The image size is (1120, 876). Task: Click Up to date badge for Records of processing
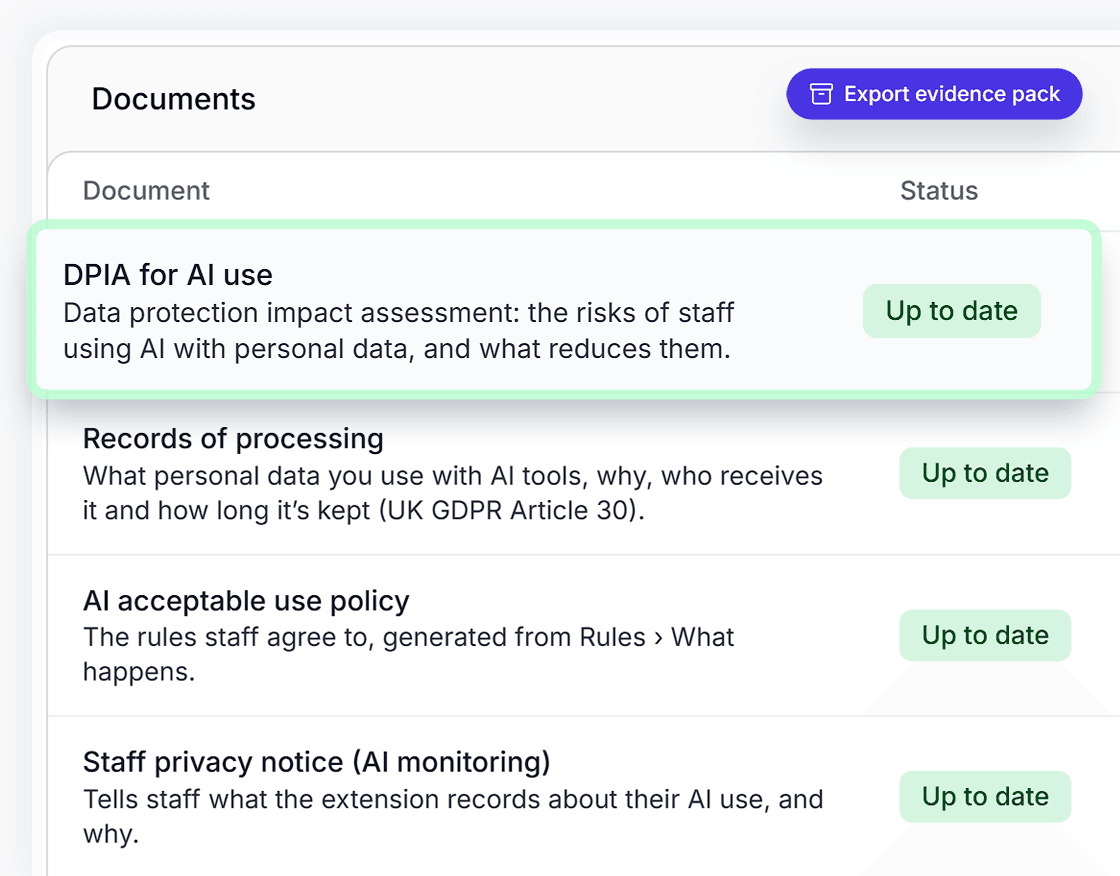click(985, 473)
